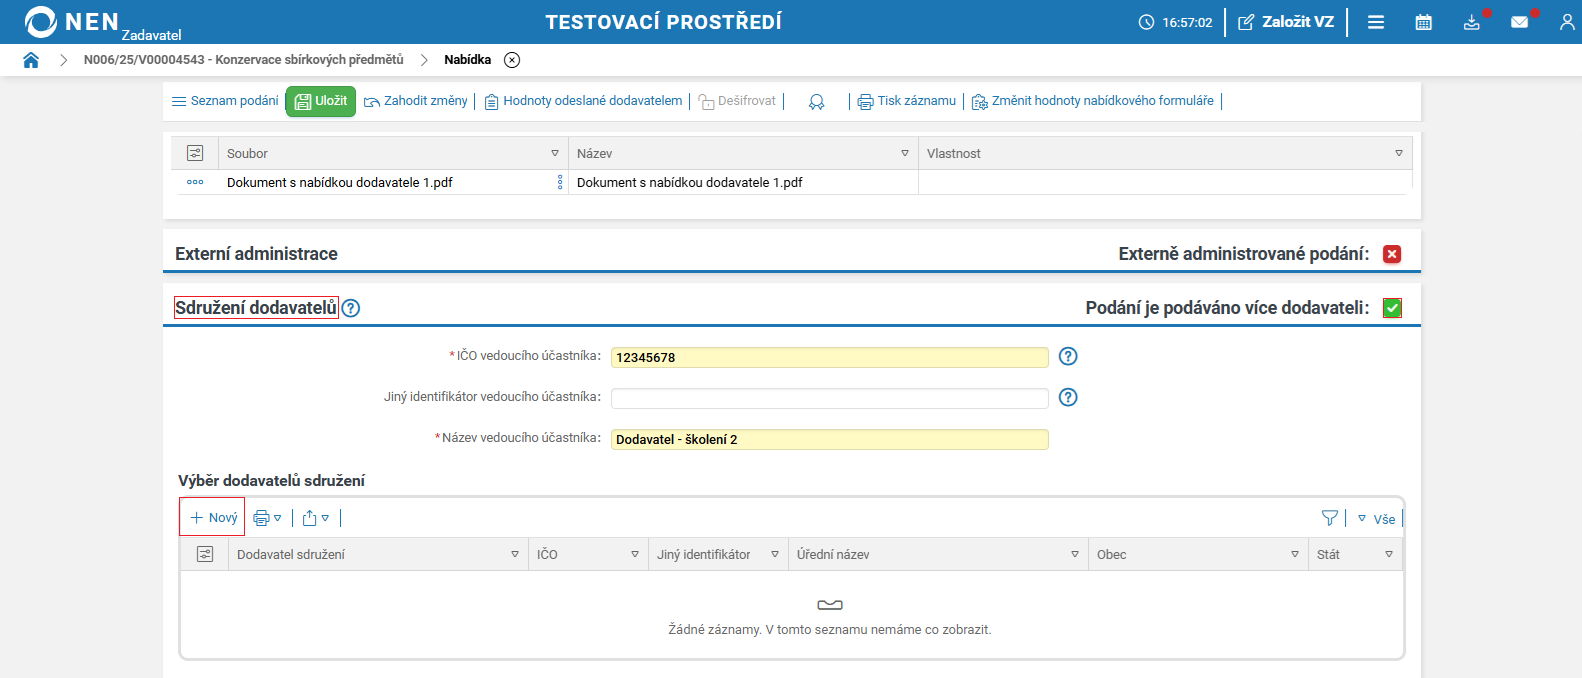Open Stát column filter dropdown

click(1389, 554)
